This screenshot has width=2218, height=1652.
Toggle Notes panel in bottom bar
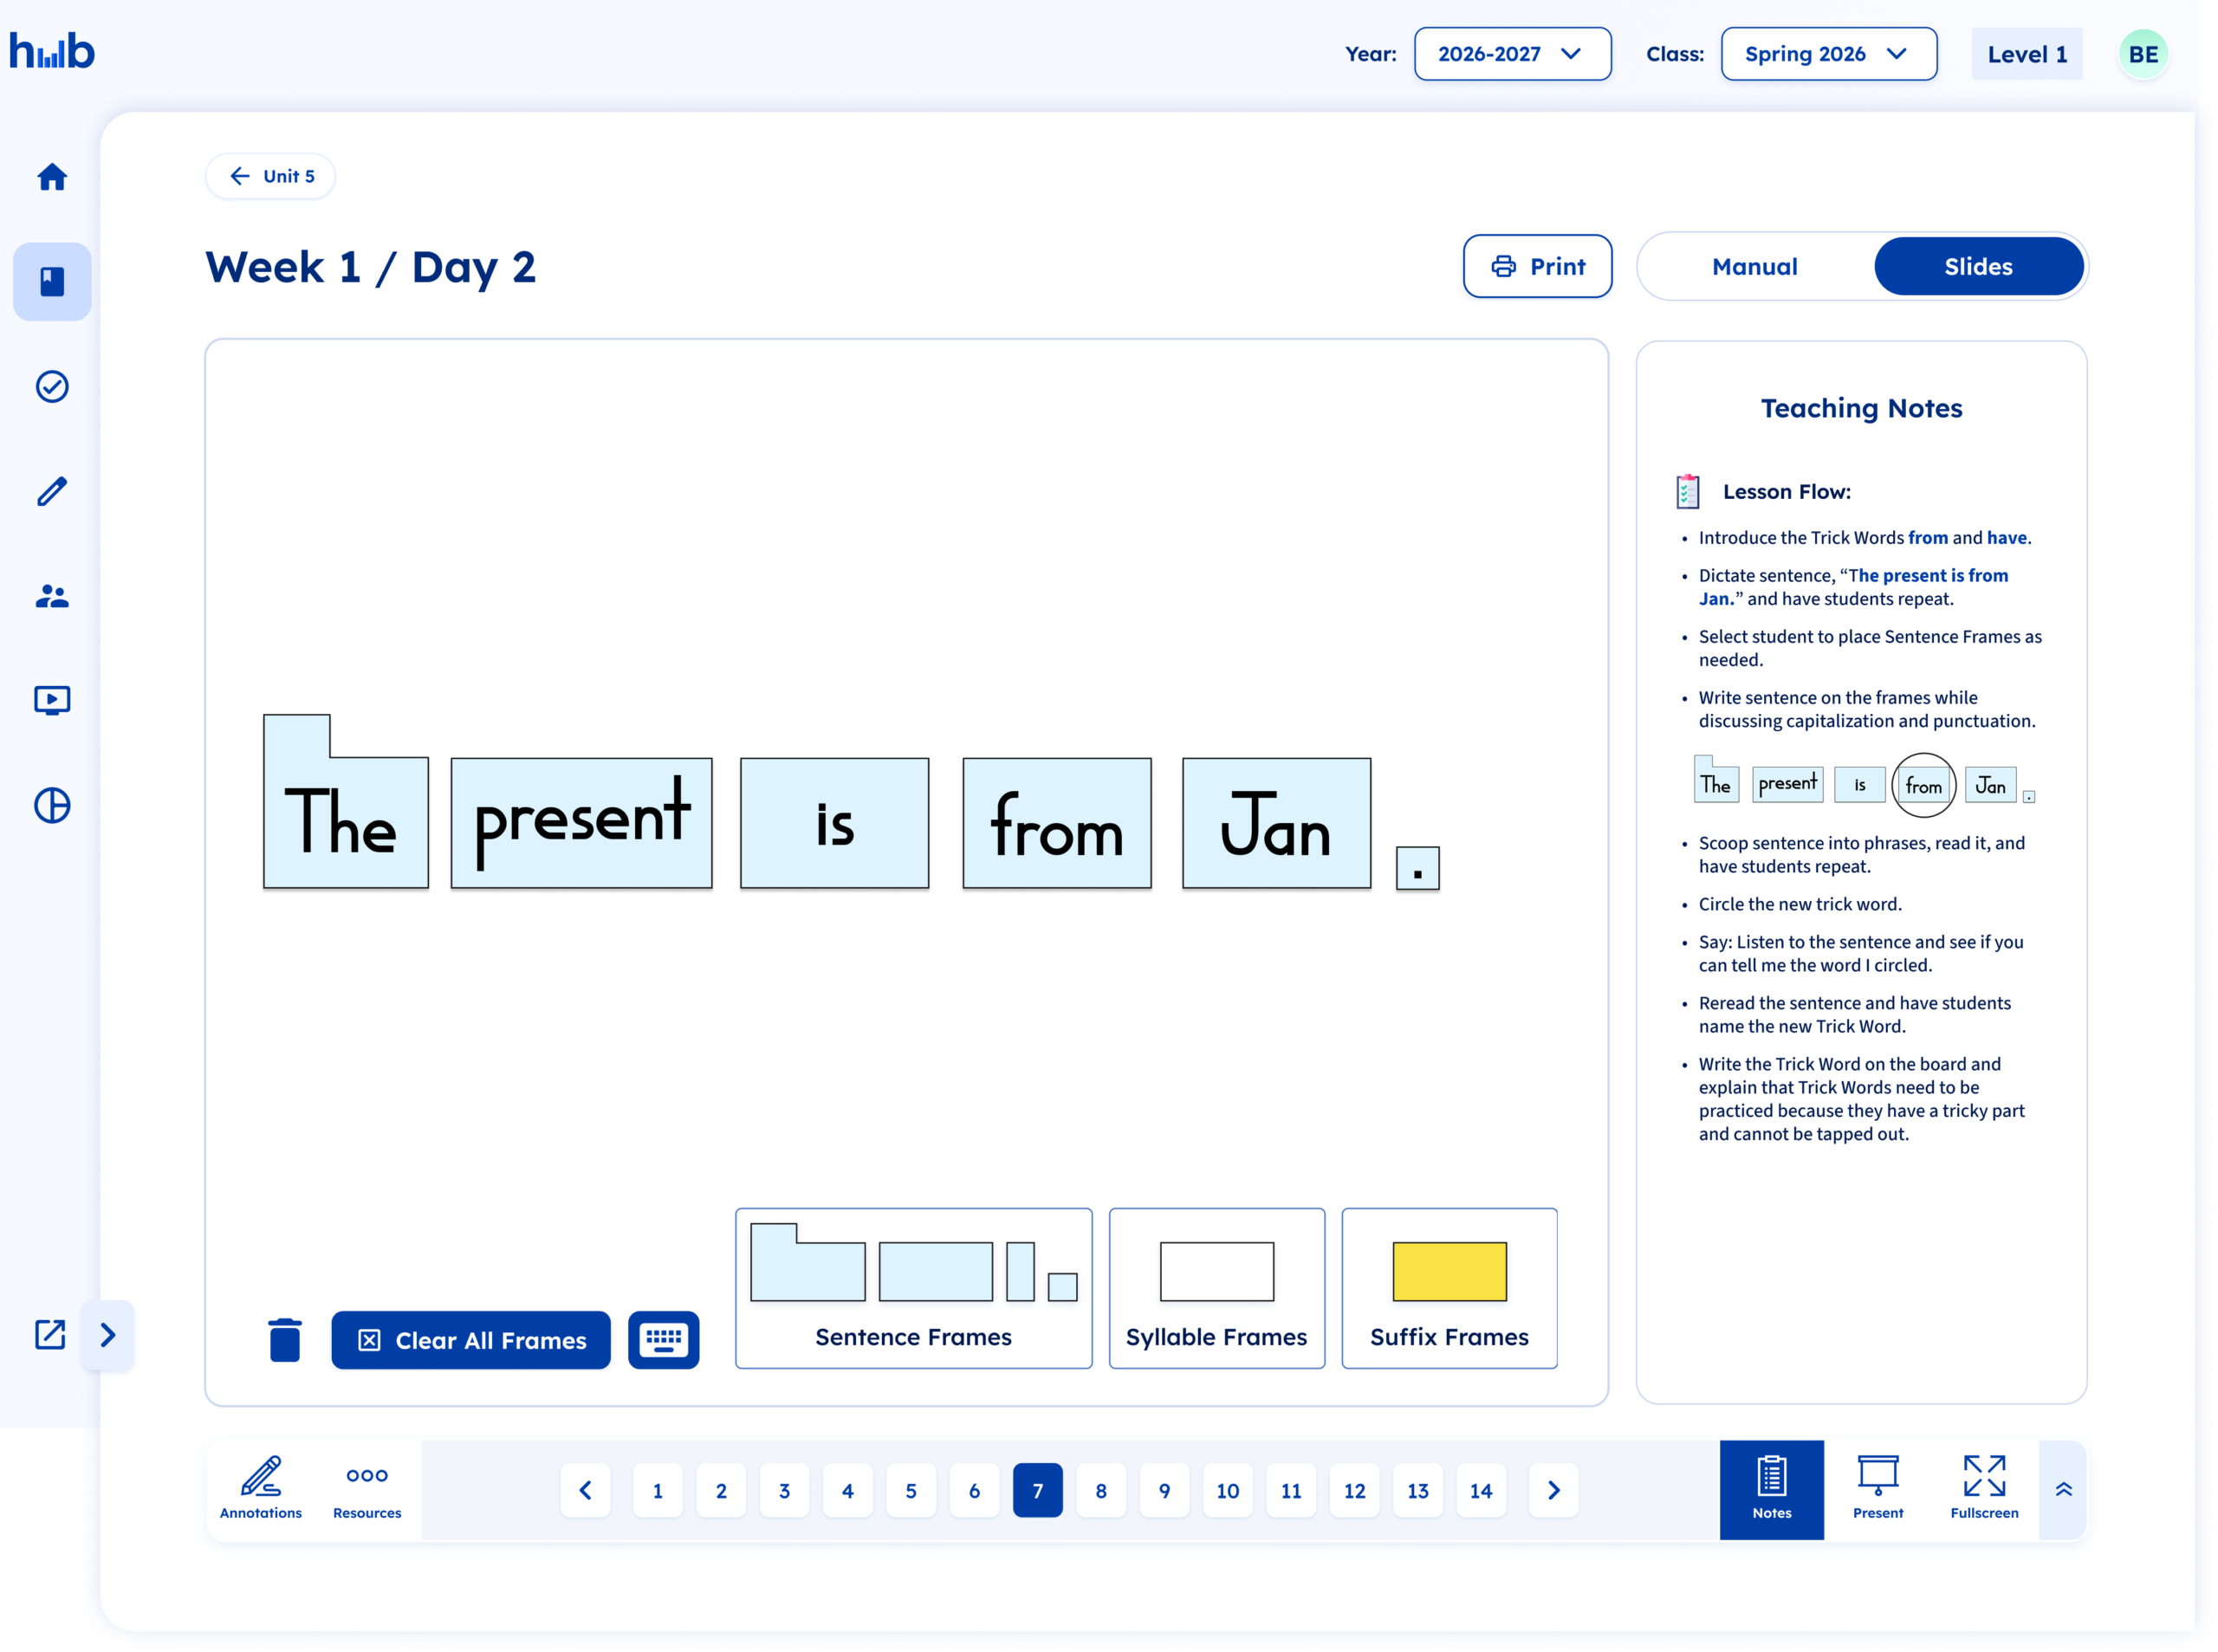click(1771, 1489)
